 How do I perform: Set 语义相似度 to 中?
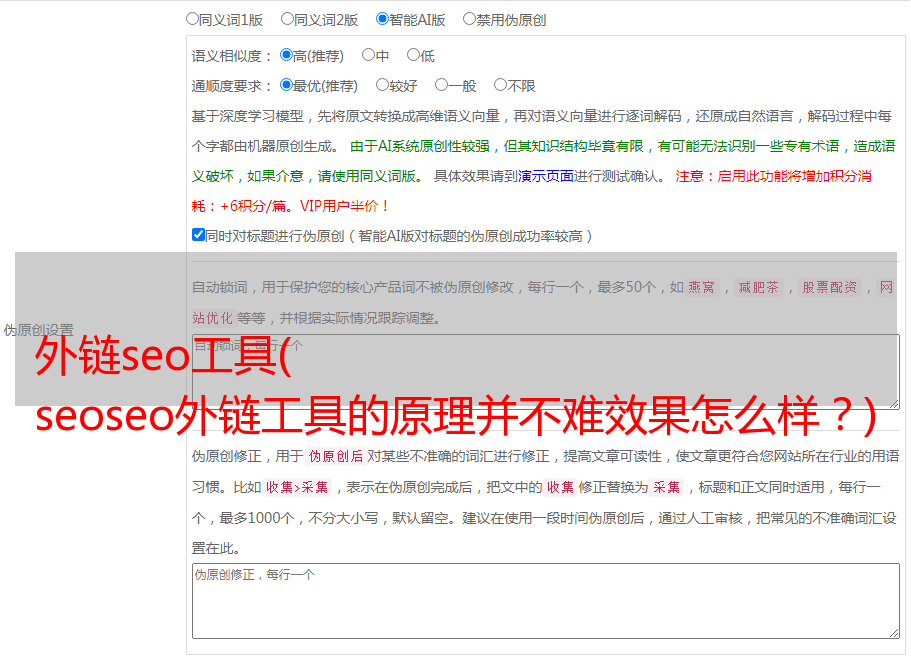[368, 55]
